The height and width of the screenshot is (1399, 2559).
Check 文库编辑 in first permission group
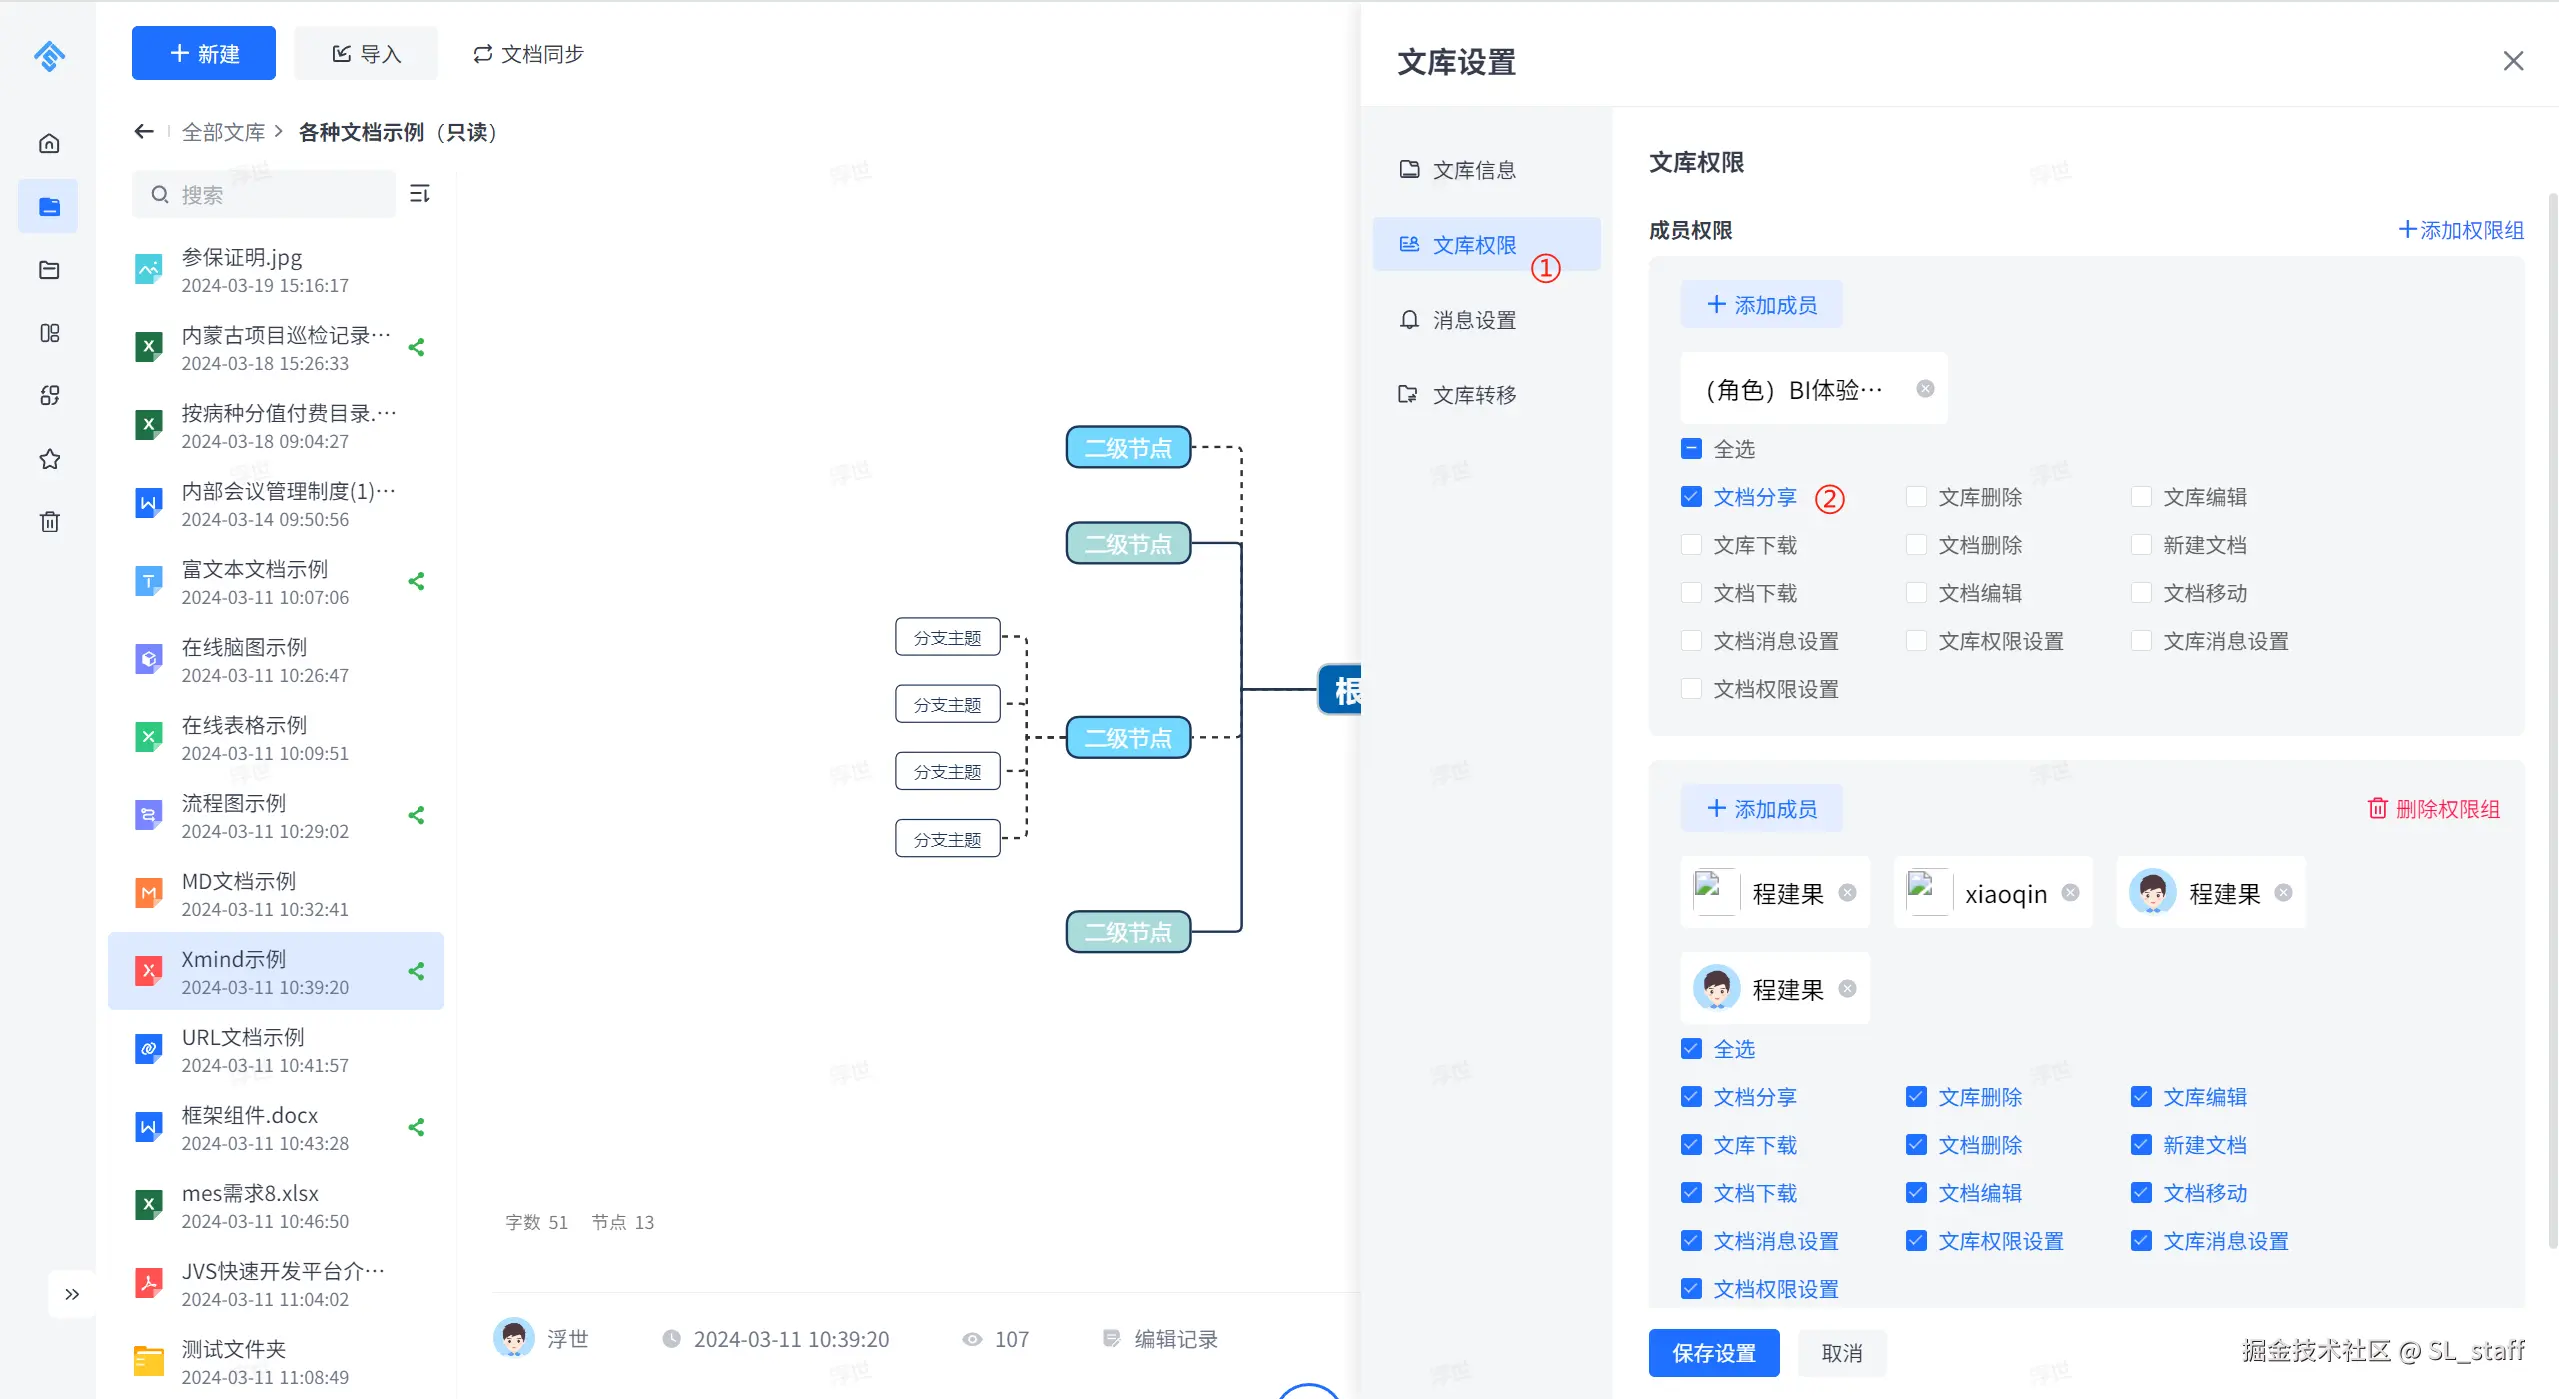click(x=2141, y=496)
